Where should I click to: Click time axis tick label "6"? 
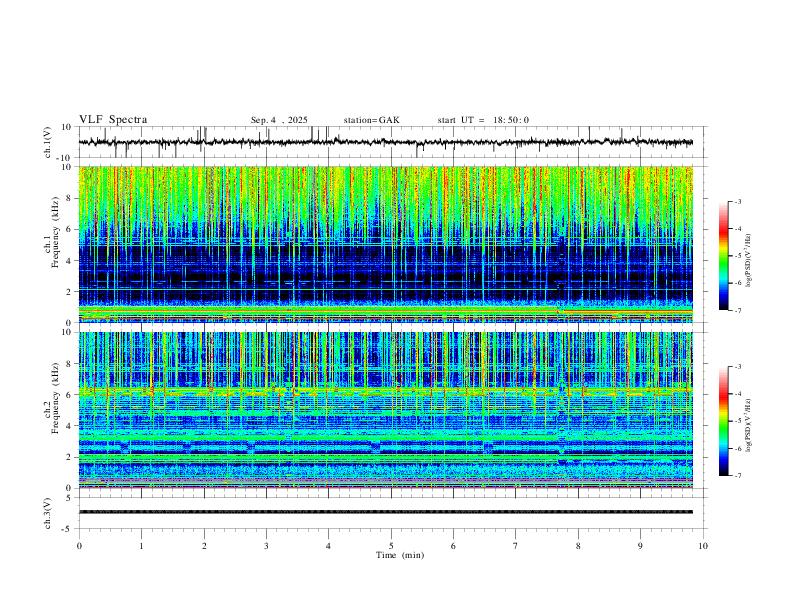(453, 546)
